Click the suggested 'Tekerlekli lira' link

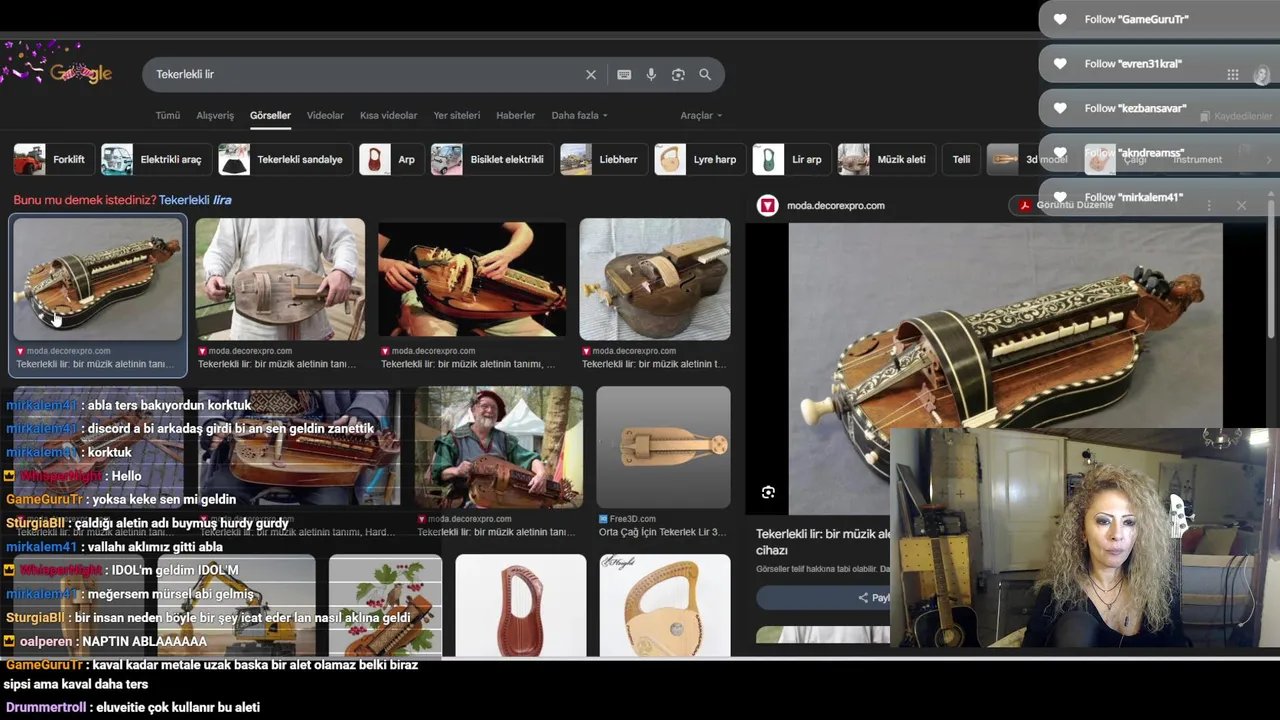(195, 200)
